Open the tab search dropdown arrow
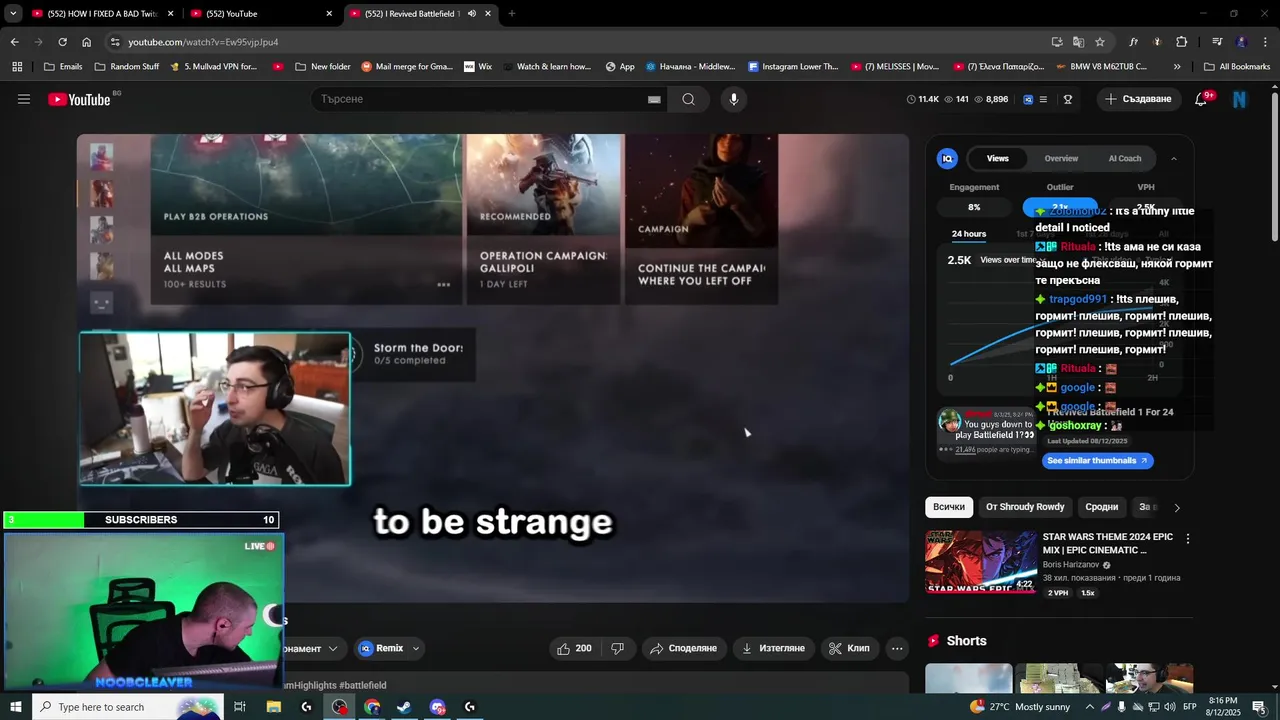This screenshot has height=720, width=1280. [13, 14]
